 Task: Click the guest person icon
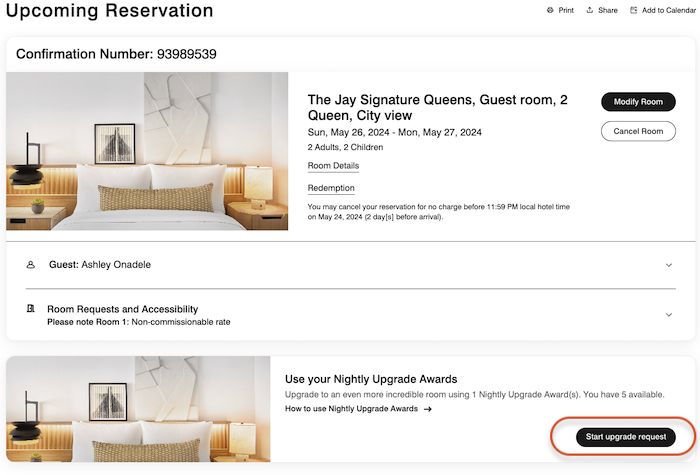[30, 265]
